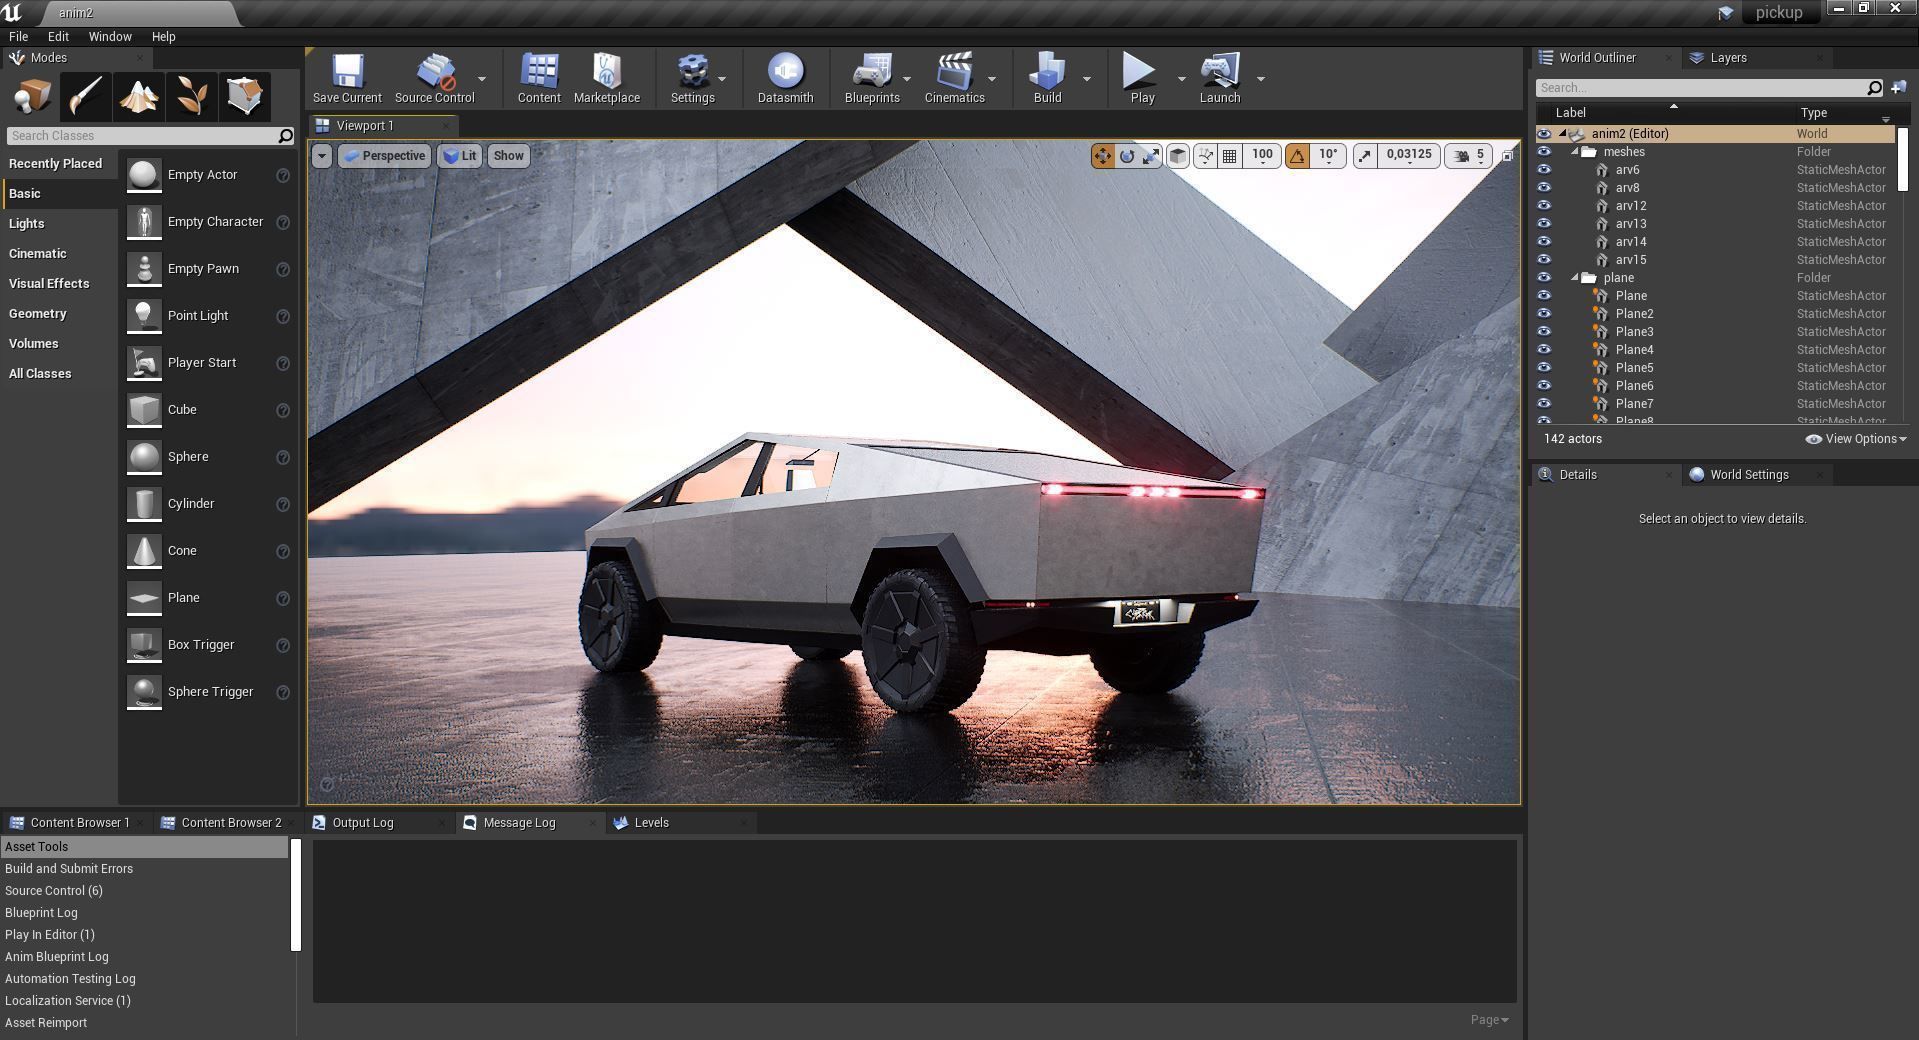The image size is (1919, 1040).
Task: Open camera speed setting in viewport
Action: coord(1468,156)
